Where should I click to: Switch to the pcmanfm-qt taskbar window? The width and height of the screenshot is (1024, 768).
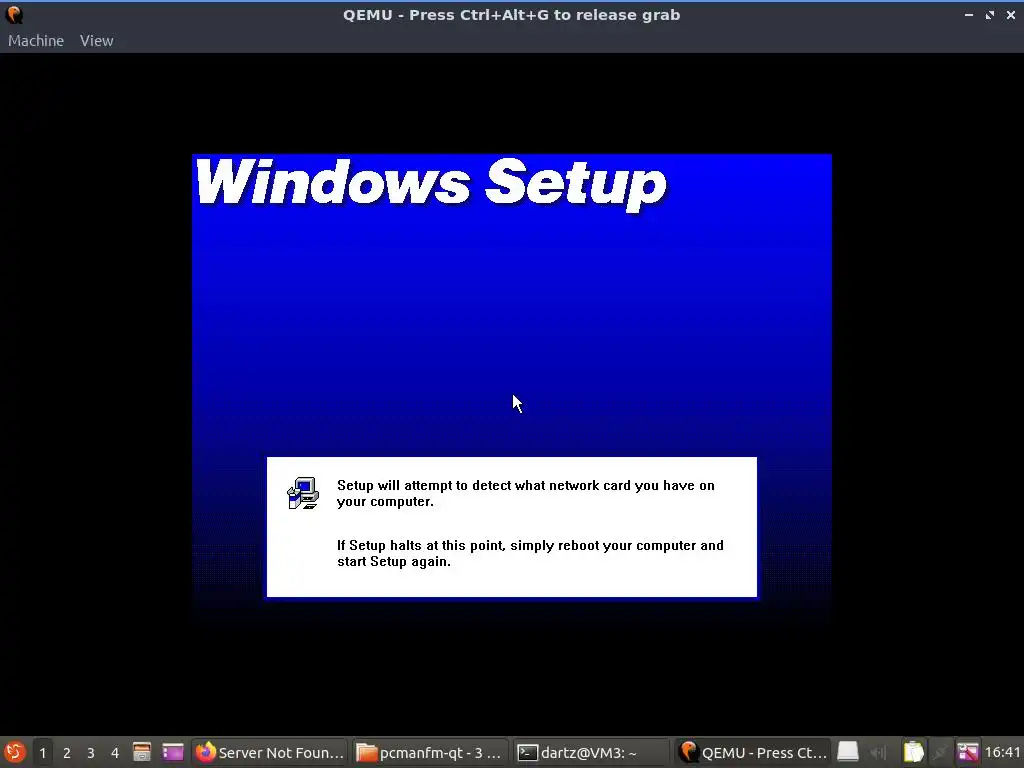point(430,752)
